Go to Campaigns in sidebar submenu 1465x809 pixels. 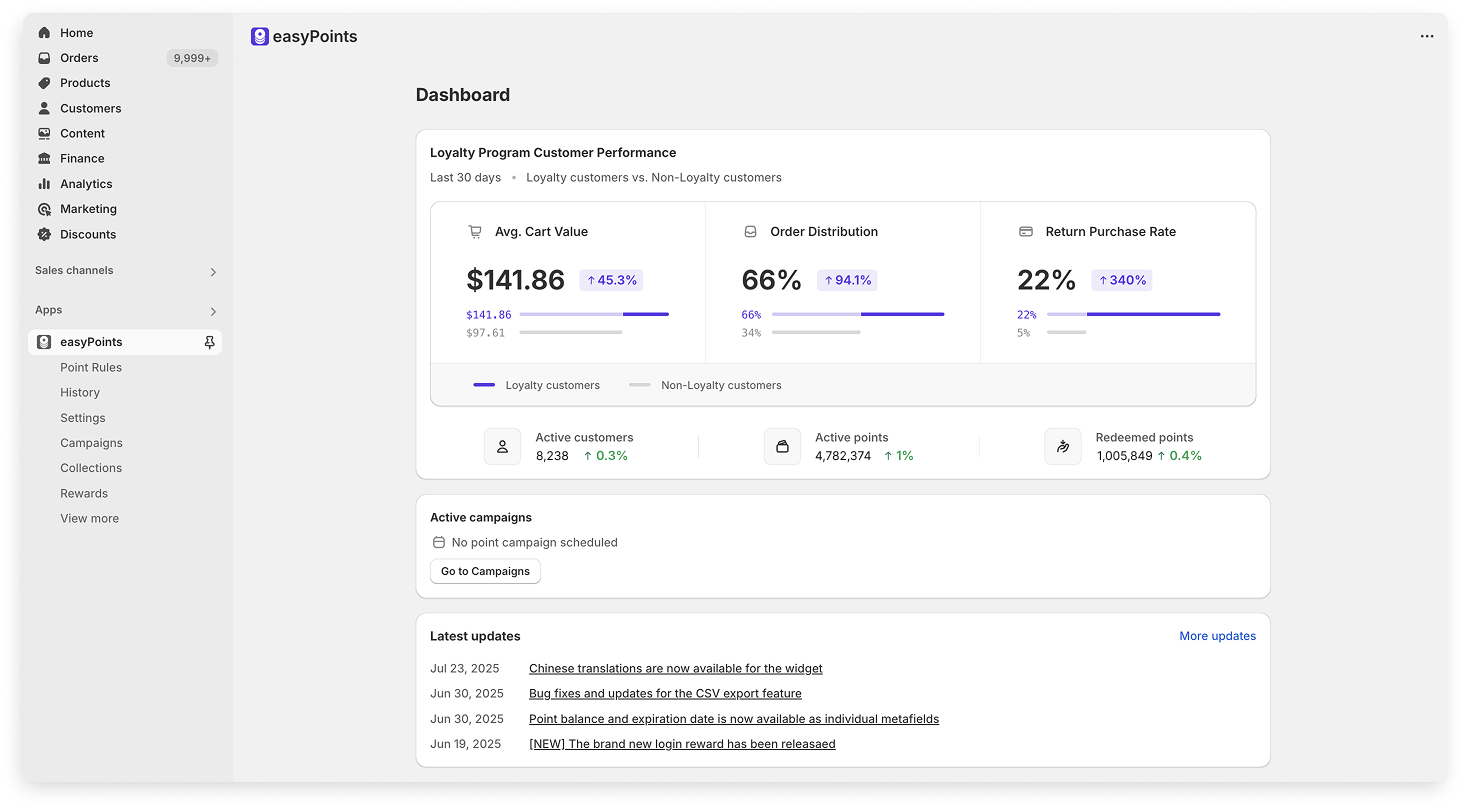point(91,443)
